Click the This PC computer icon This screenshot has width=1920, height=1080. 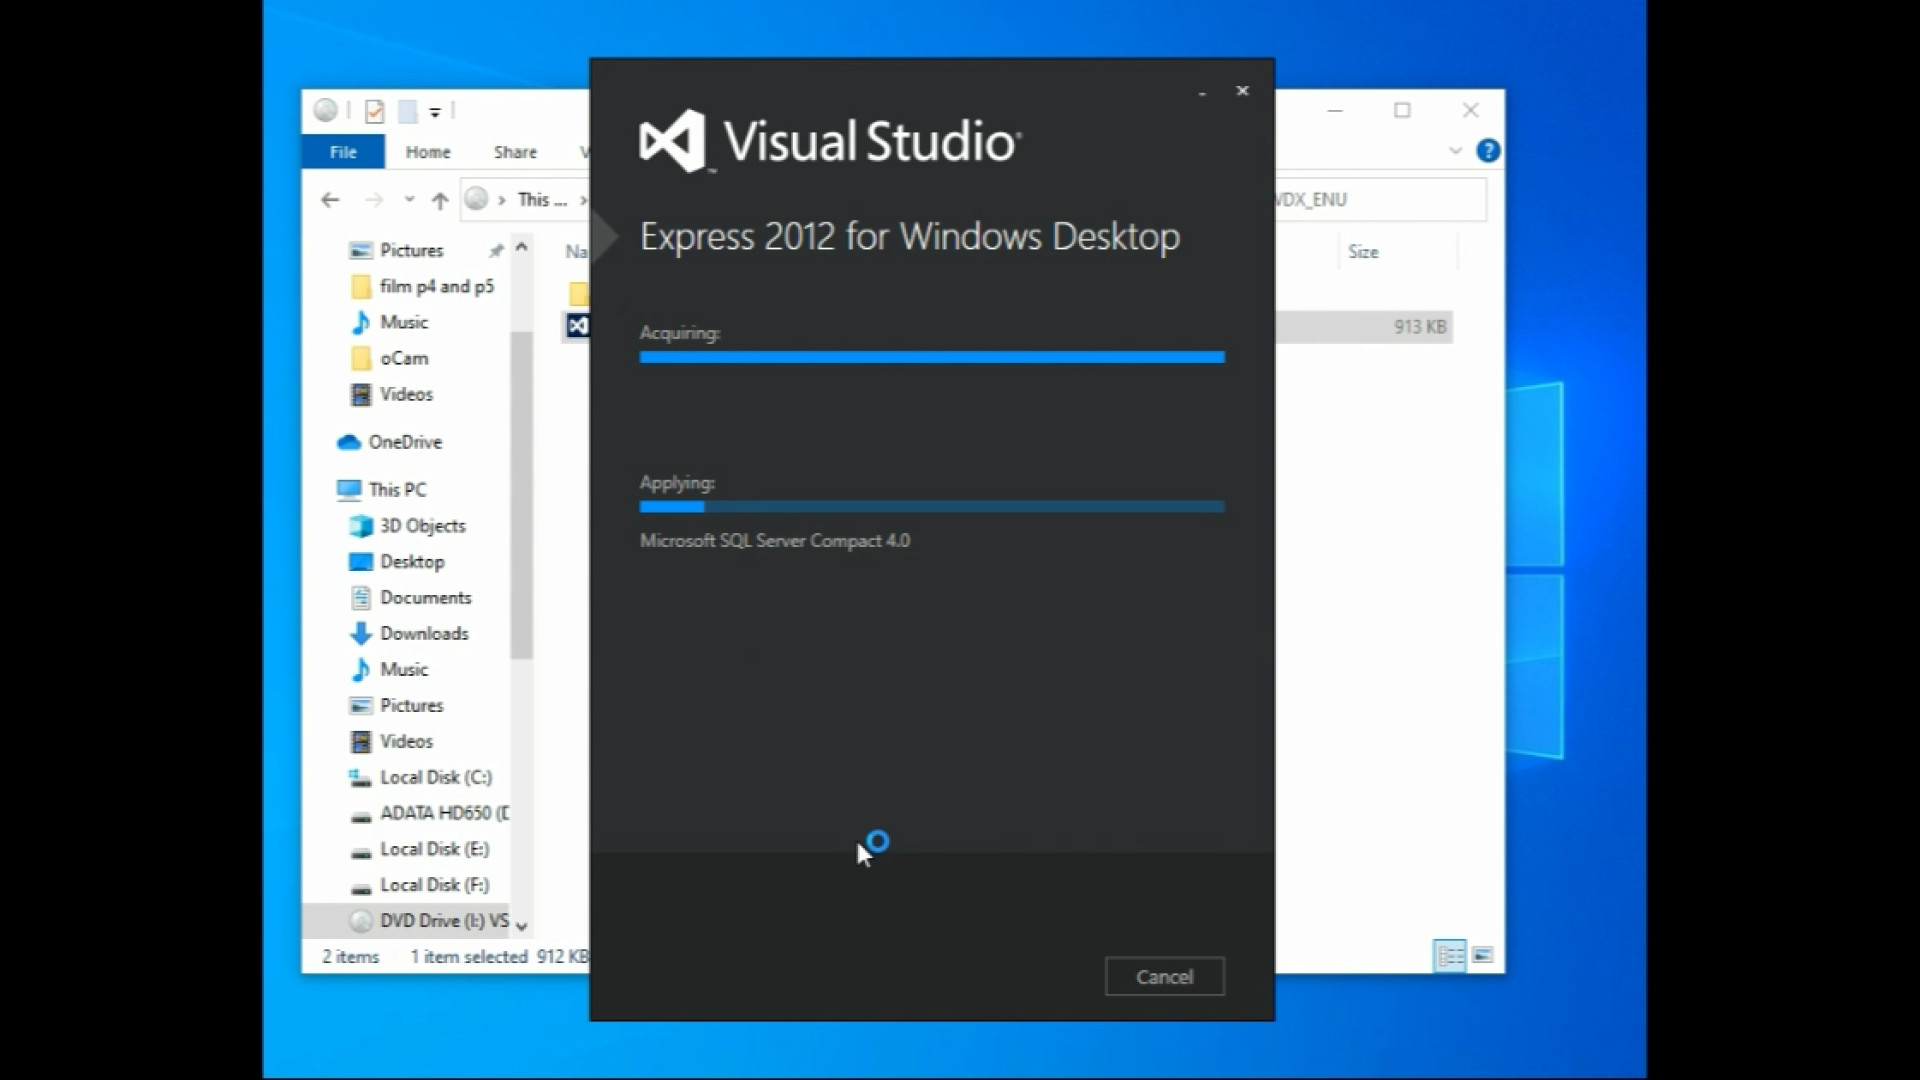click(x=349, y=490)
